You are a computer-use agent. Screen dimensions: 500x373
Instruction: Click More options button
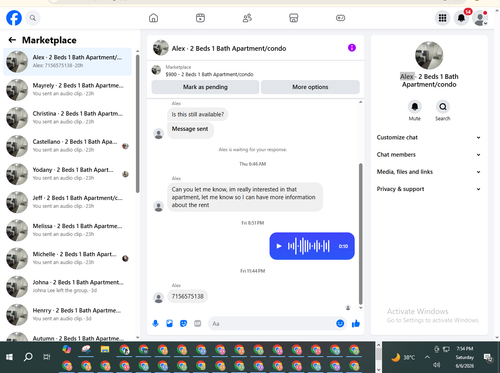(x=310, y=87)
